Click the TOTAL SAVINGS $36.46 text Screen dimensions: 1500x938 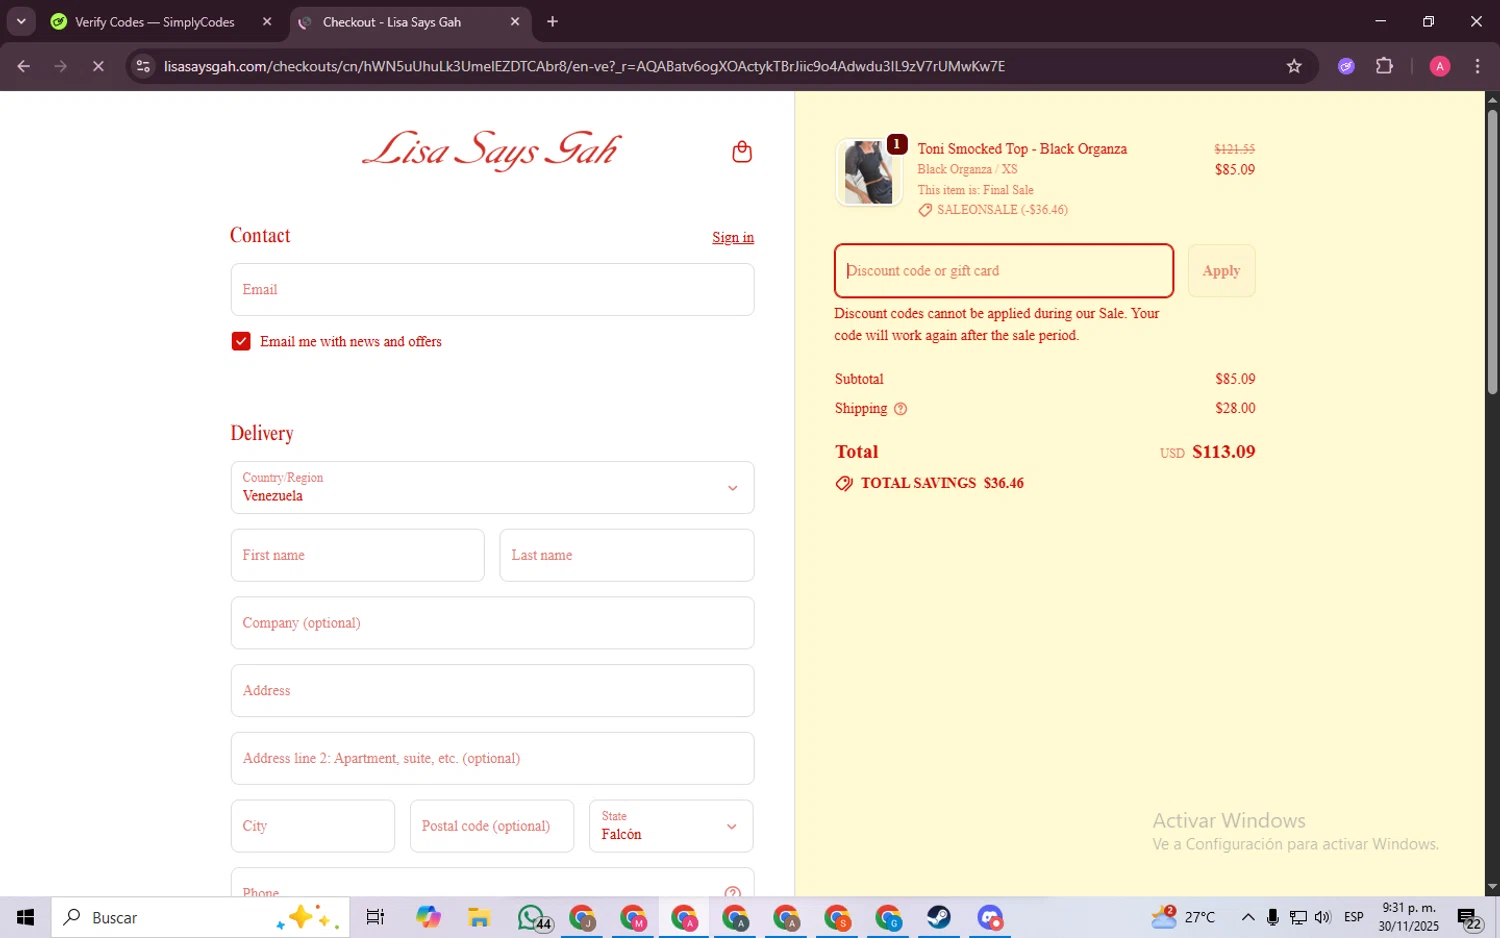coord(942,483)
